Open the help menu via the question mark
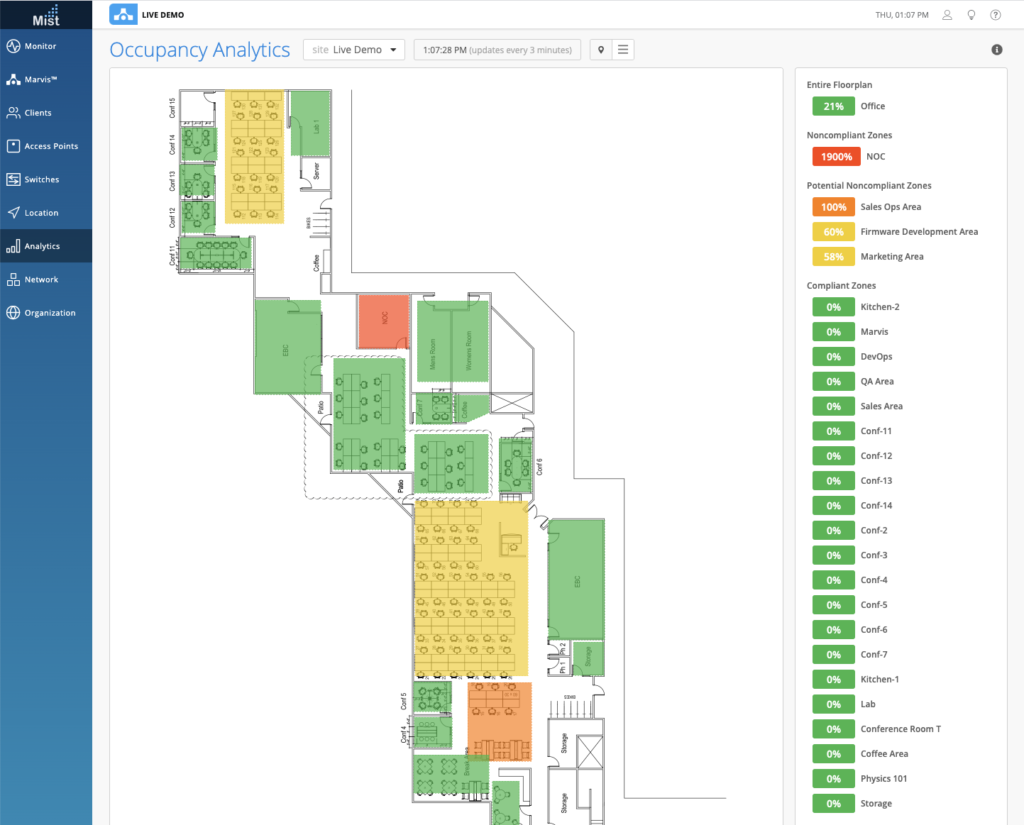The width and height of the screenshot is (1024, 825). click(x=995, y=14)
